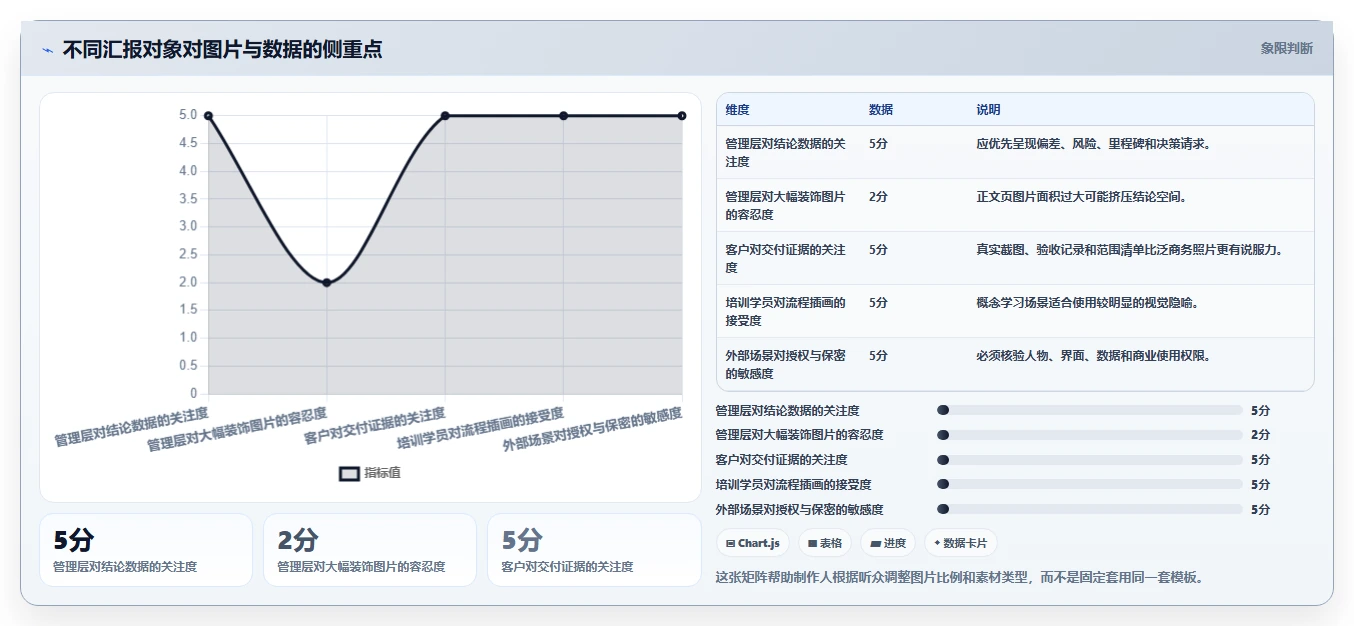
Task: Click the progress bar for 外部场景对授权与保密的敏感度
Action: (1090, 510)
